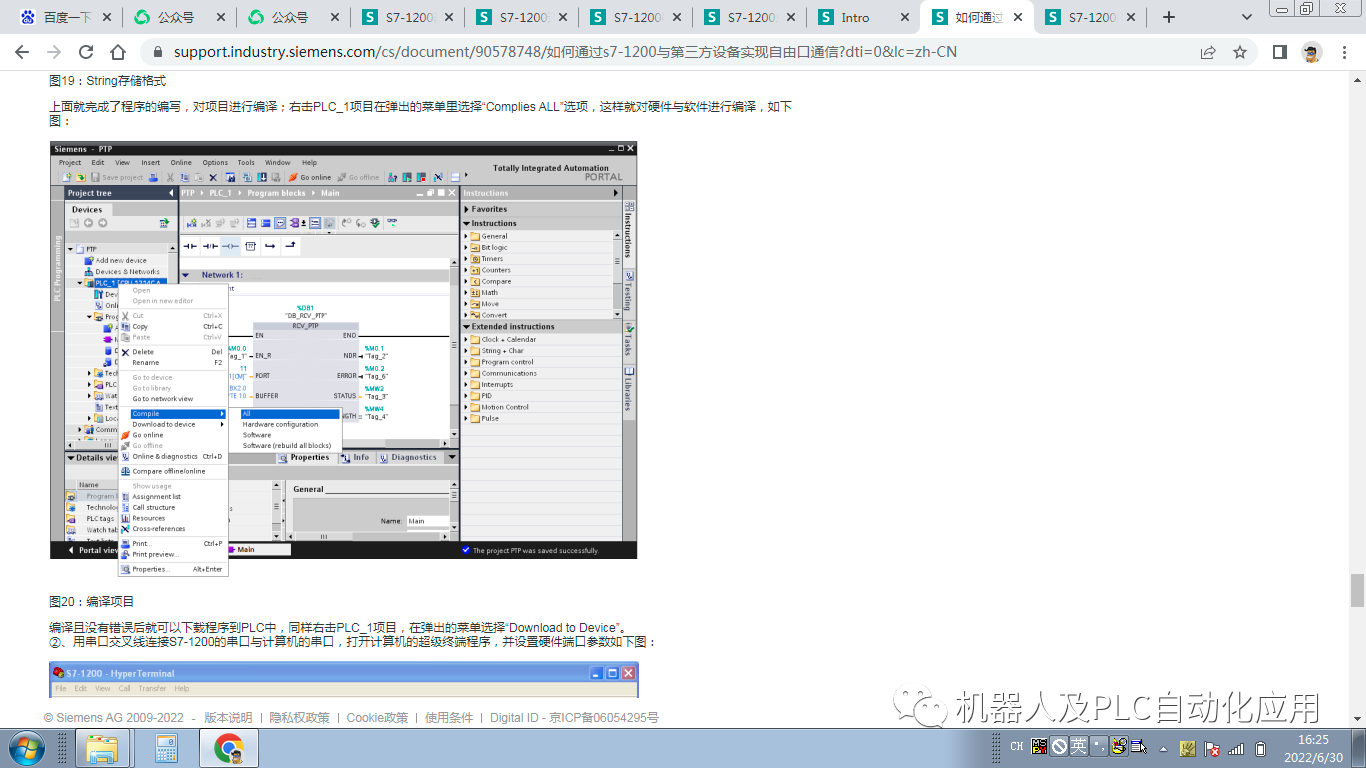Viewport: 1366px width, 768px height.
Task: Open Chrome's side panel
Action: 1279,52
